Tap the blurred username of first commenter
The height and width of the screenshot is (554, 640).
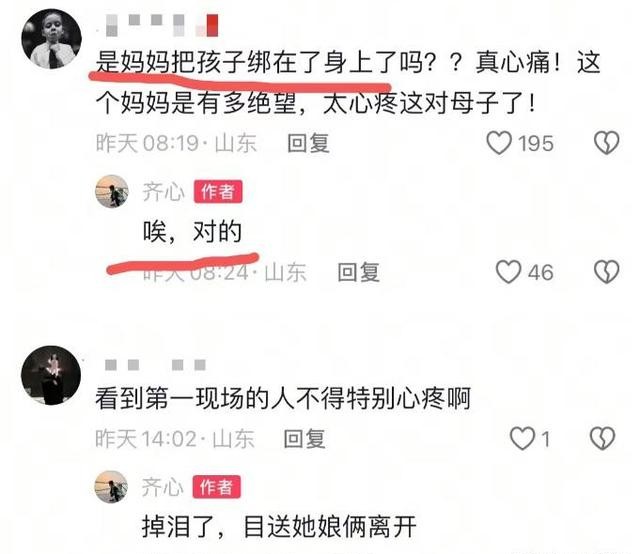[x=159, y=25]
